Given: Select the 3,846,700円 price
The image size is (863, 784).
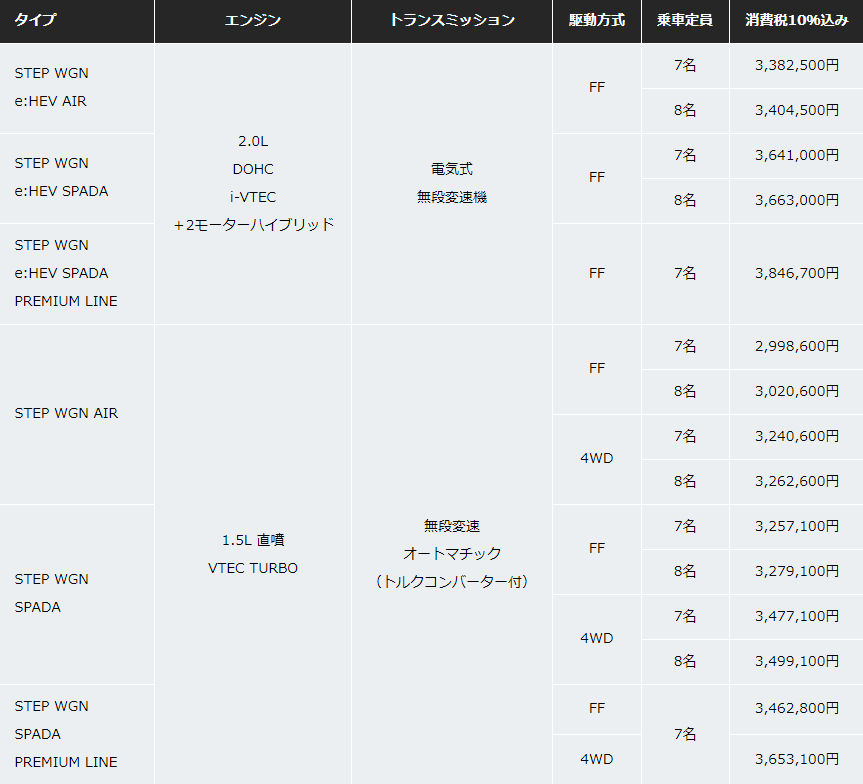Looking at the screenshot, I should tap(796, 273).
